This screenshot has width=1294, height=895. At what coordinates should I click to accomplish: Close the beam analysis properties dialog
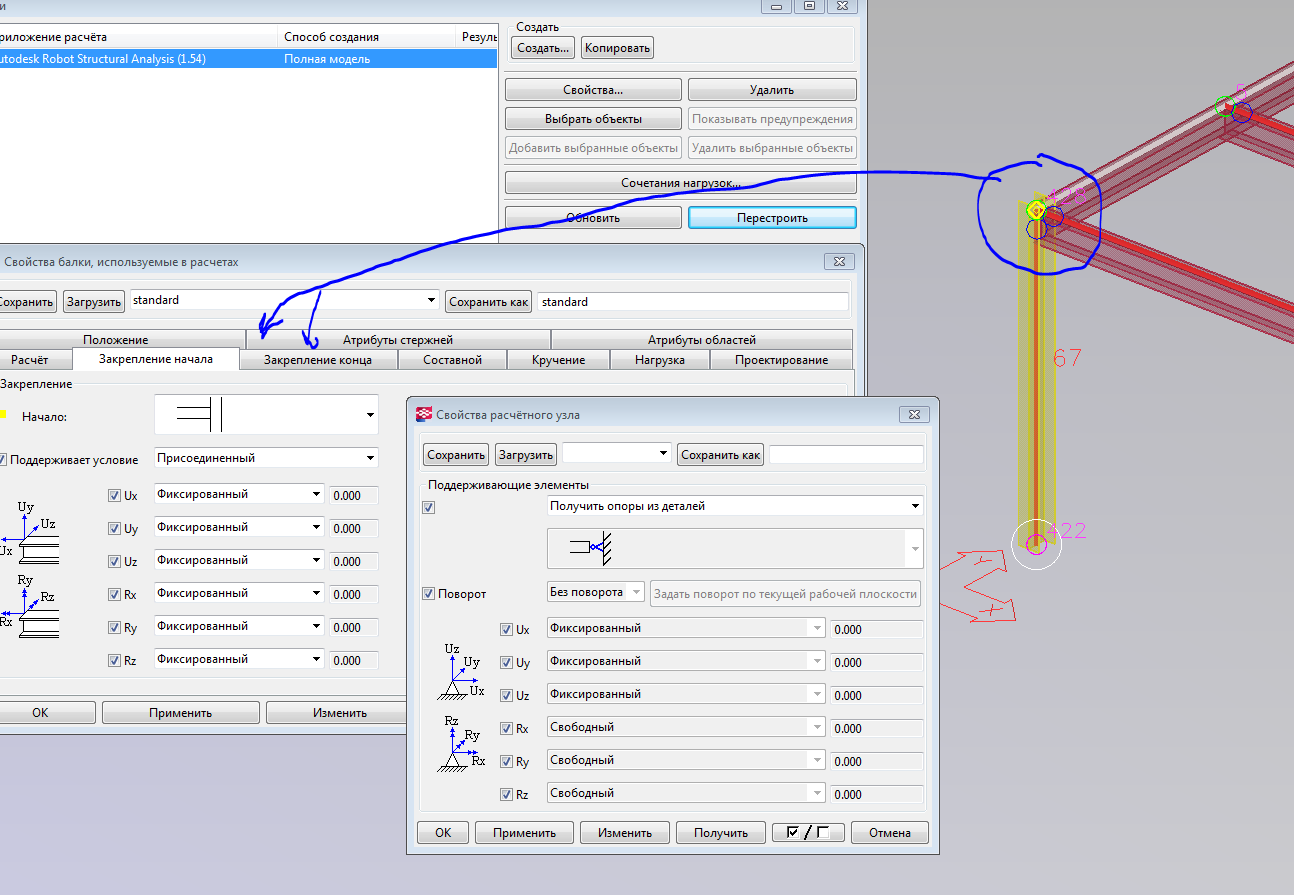838,261
